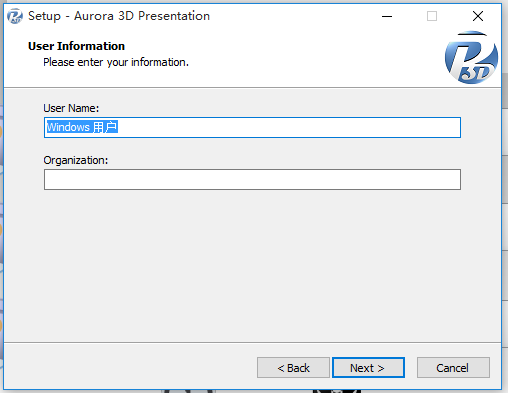
Task: Close the Aurora 3D Presentation setup
Action: coord(478,16)
